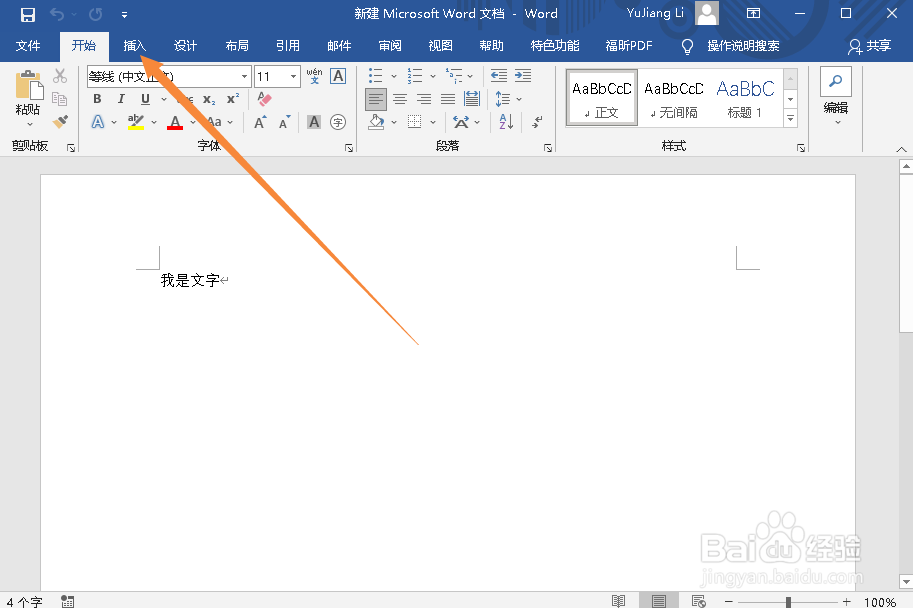Image resolution: width=913 pixels, height=608 pixels.
Task: Apply the 正文 style
Action: coord(601,98)
